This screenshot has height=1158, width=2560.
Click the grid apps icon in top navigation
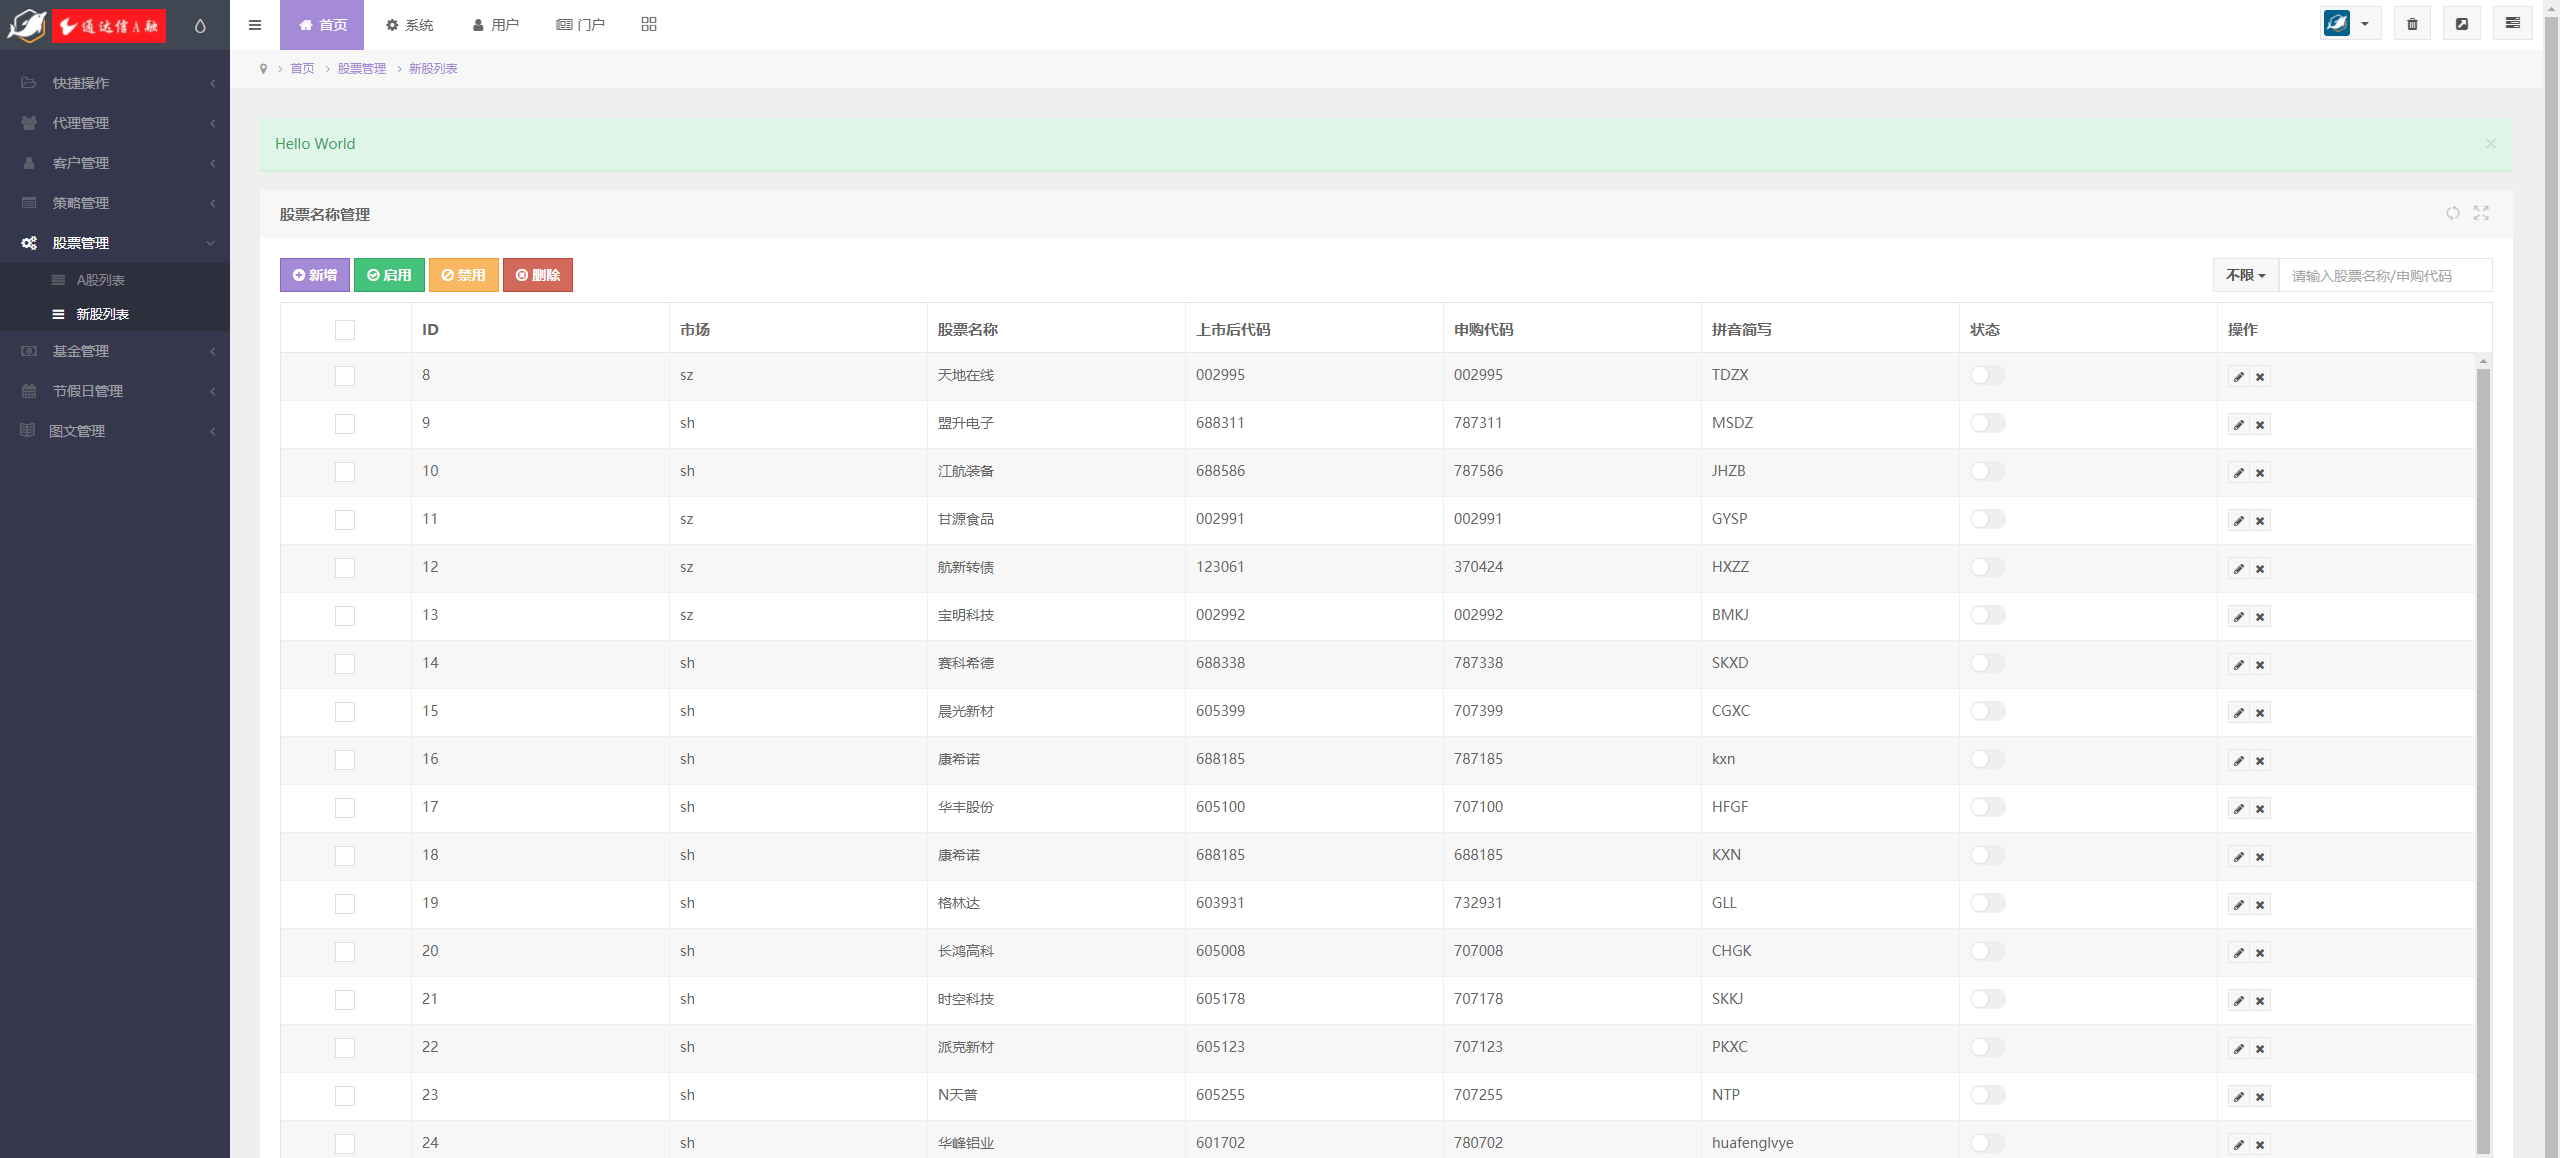point(649,24)
